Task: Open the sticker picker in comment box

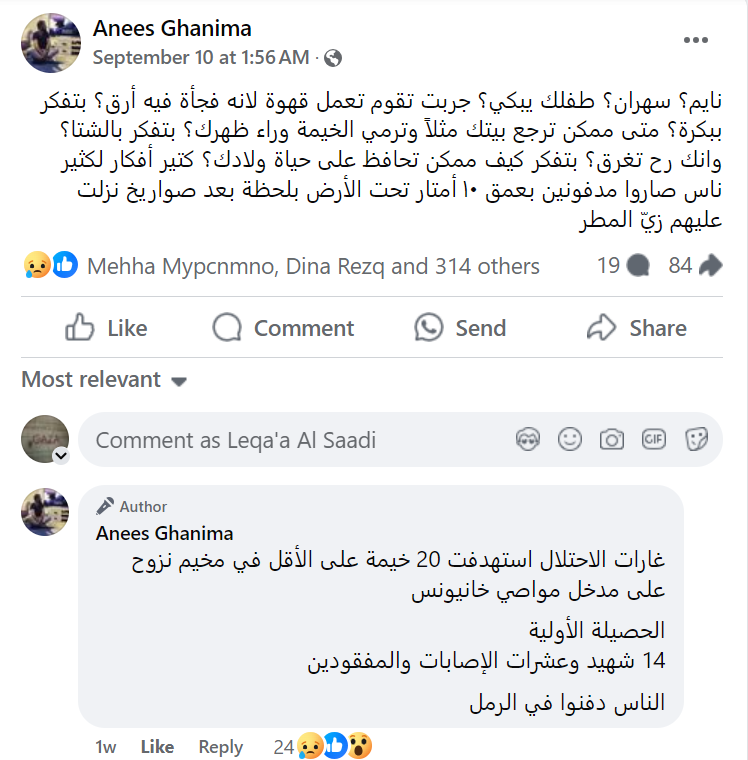Action: (696, 439)
